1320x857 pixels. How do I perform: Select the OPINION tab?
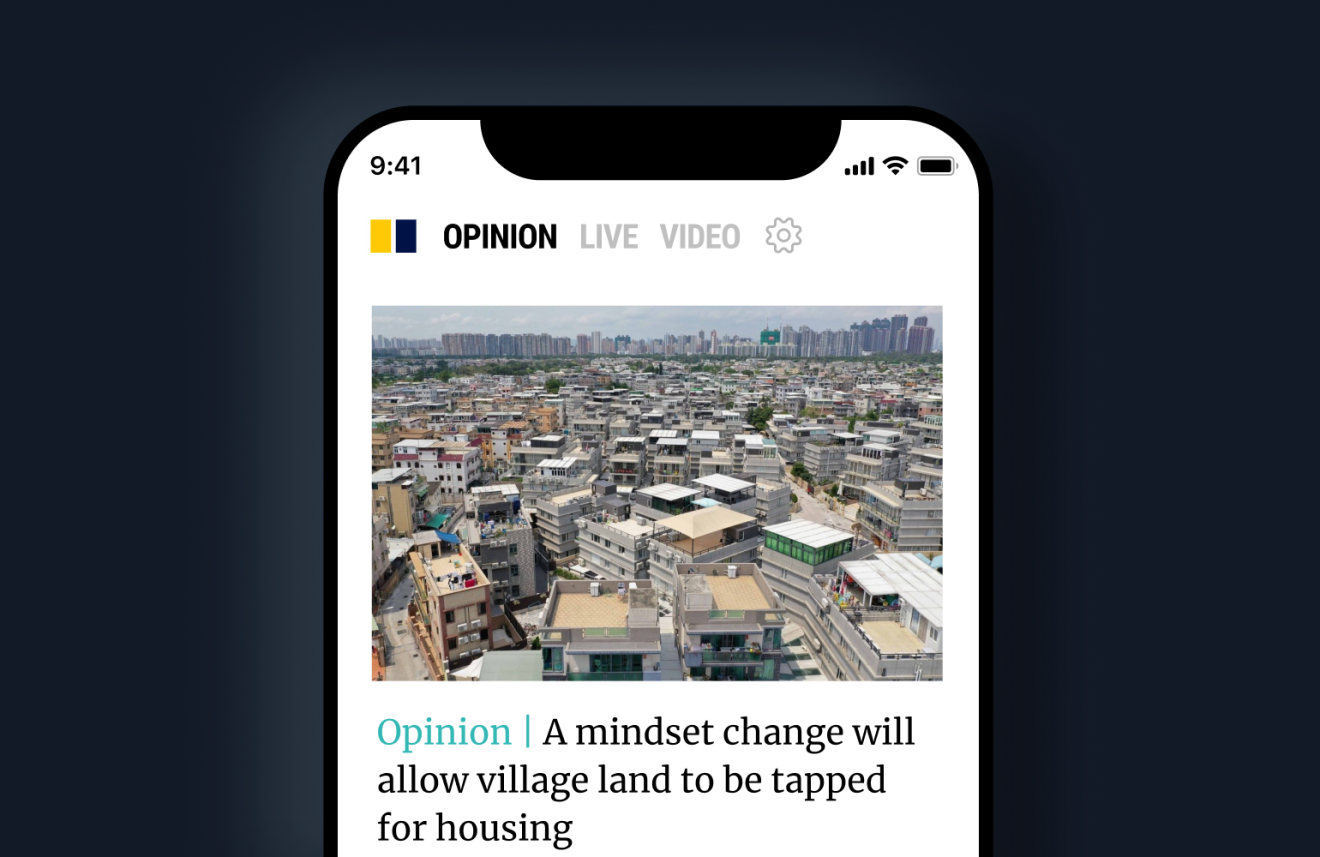coord(500,237)
